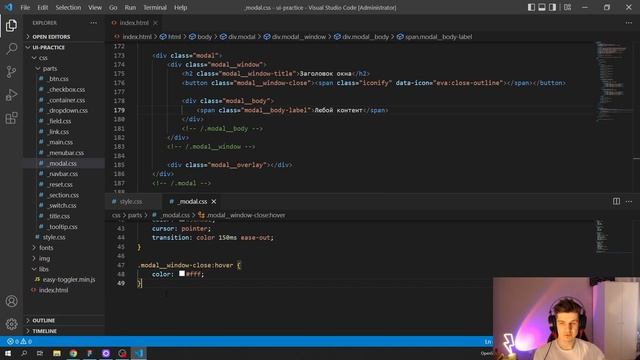Image resolution: width=640 pixels, height=360 pixels.
Task: Toggle primary side bar layout icon
Action: pyautogui.click(x=531, y=7)
